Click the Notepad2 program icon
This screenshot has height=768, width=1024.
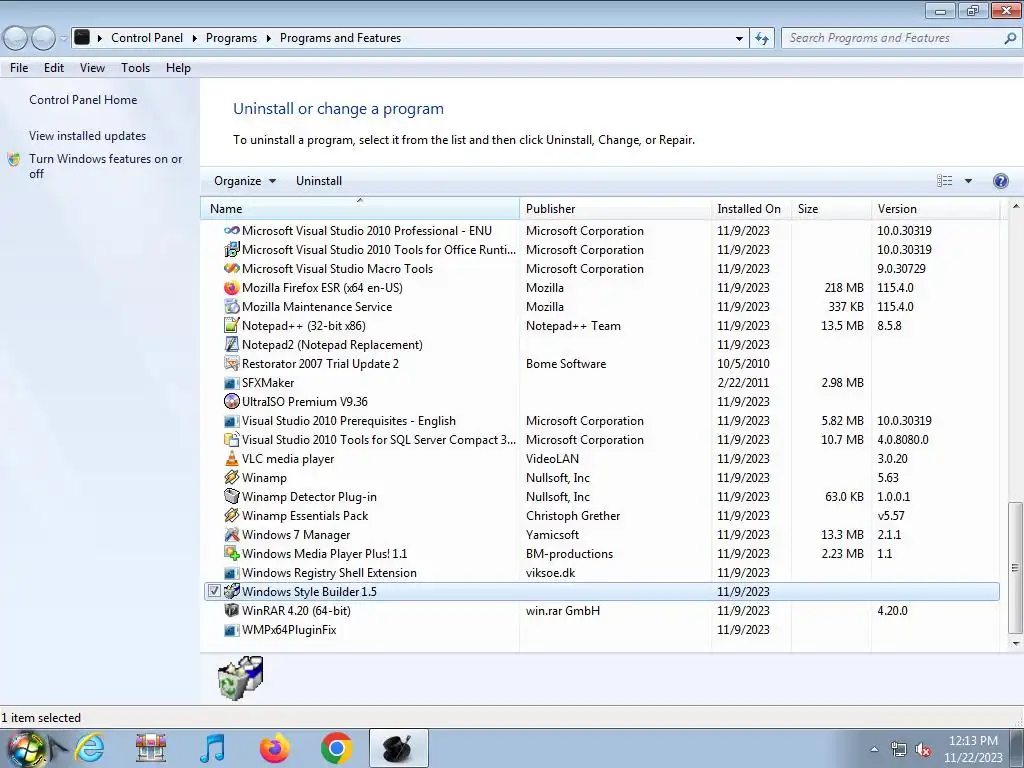point(231,344)
